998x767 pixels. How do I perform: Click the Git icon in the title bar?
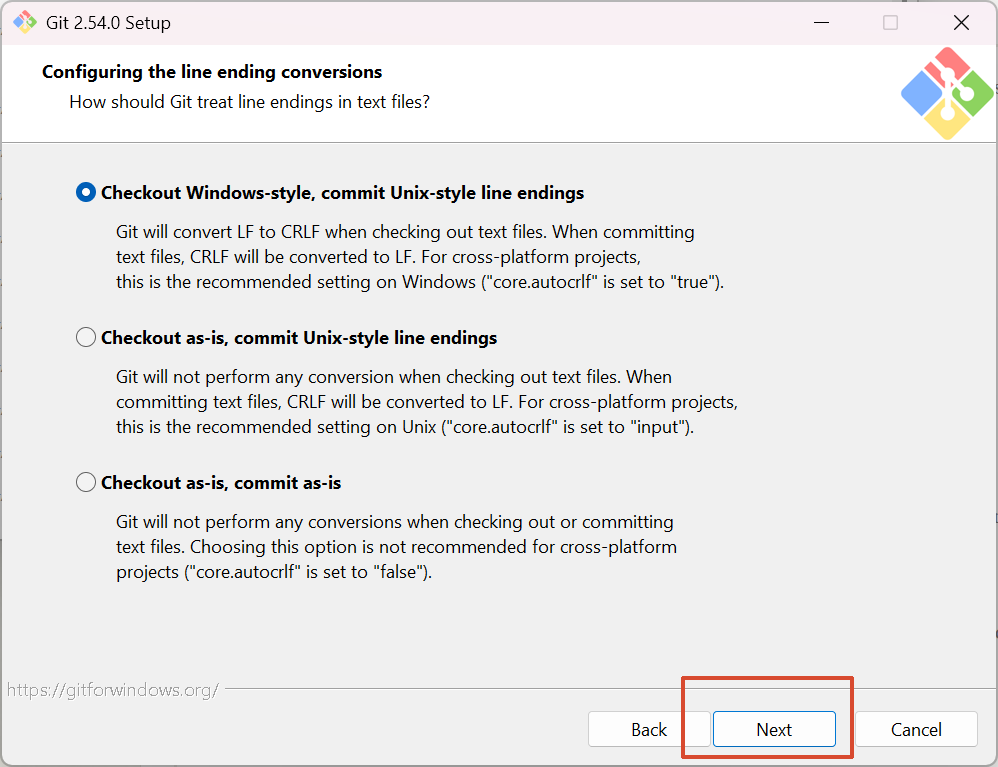tap(24, 22)
